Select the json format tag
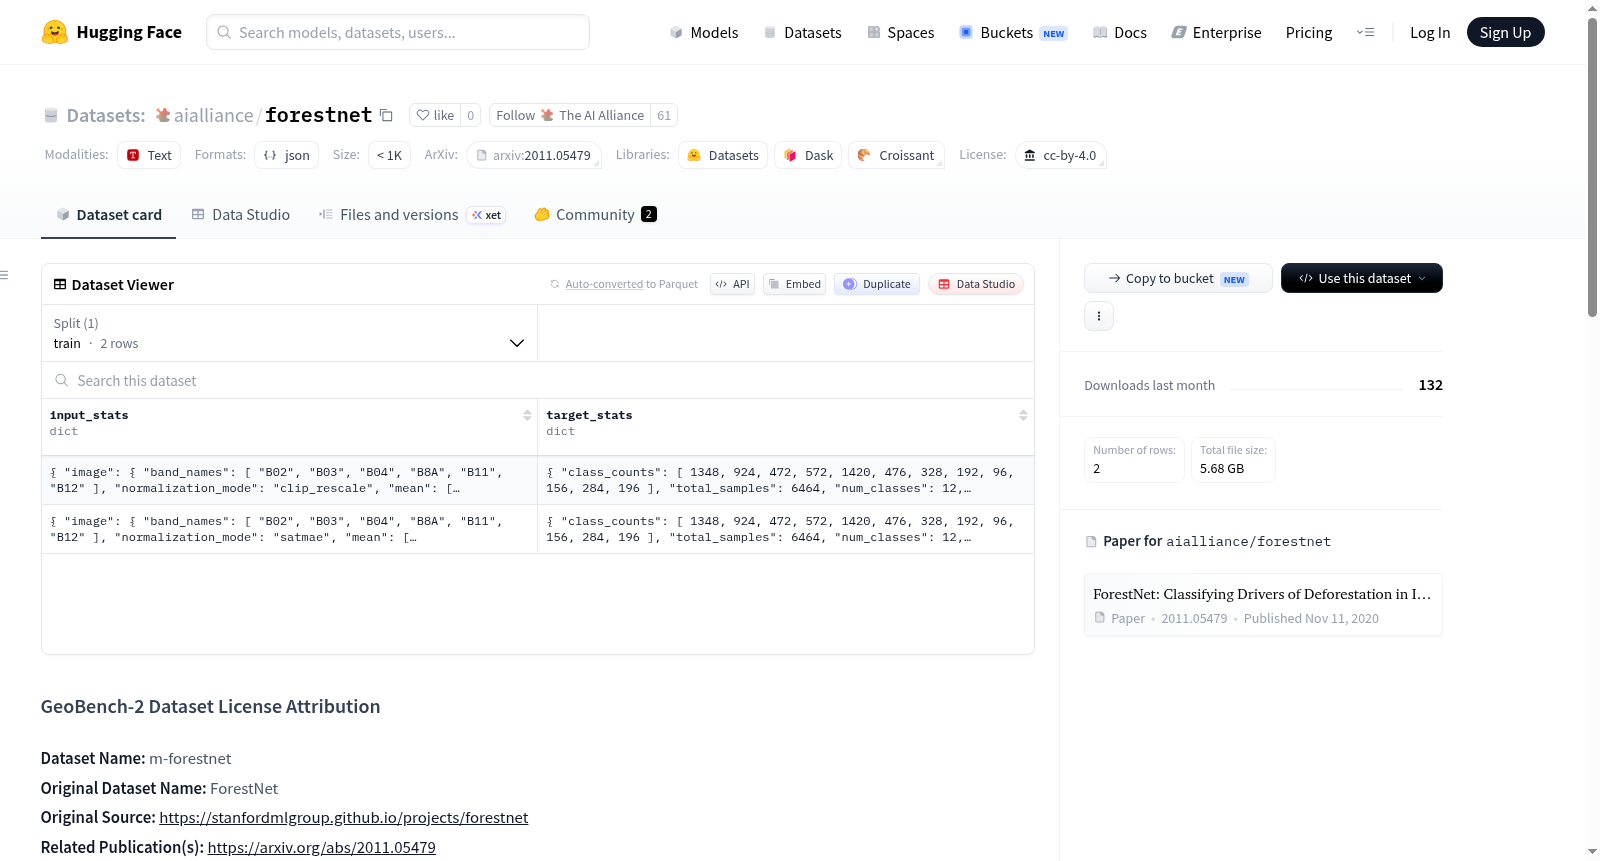Image resolution: width=1600 pixels, height=861 pixels. (286, 155)
